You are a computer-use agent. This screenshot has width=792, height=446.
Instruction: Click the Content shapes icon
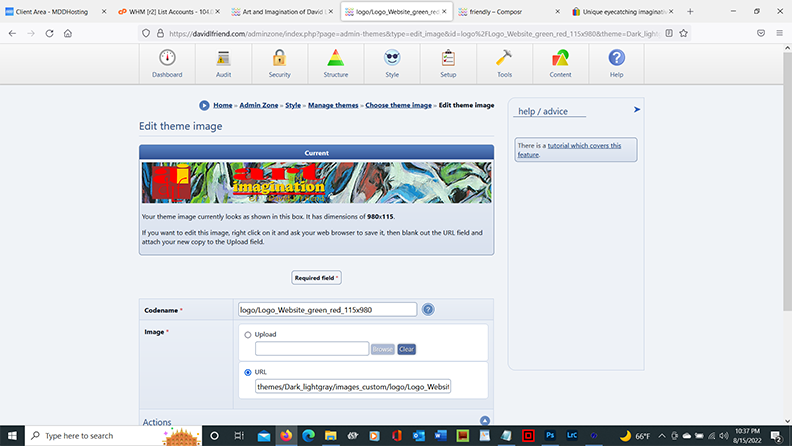(560, 61)
